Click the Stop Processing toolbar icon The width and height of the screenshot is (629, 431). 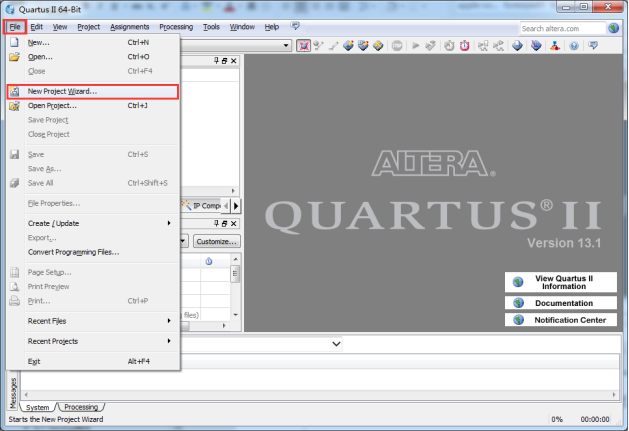point(397,46)
